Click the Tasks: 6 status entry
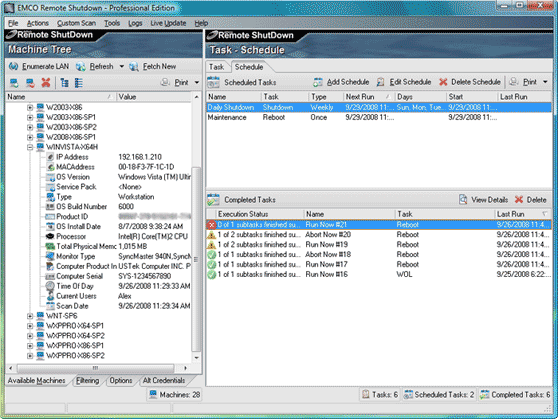The image size is (558, 419). (x=380, y=394)
